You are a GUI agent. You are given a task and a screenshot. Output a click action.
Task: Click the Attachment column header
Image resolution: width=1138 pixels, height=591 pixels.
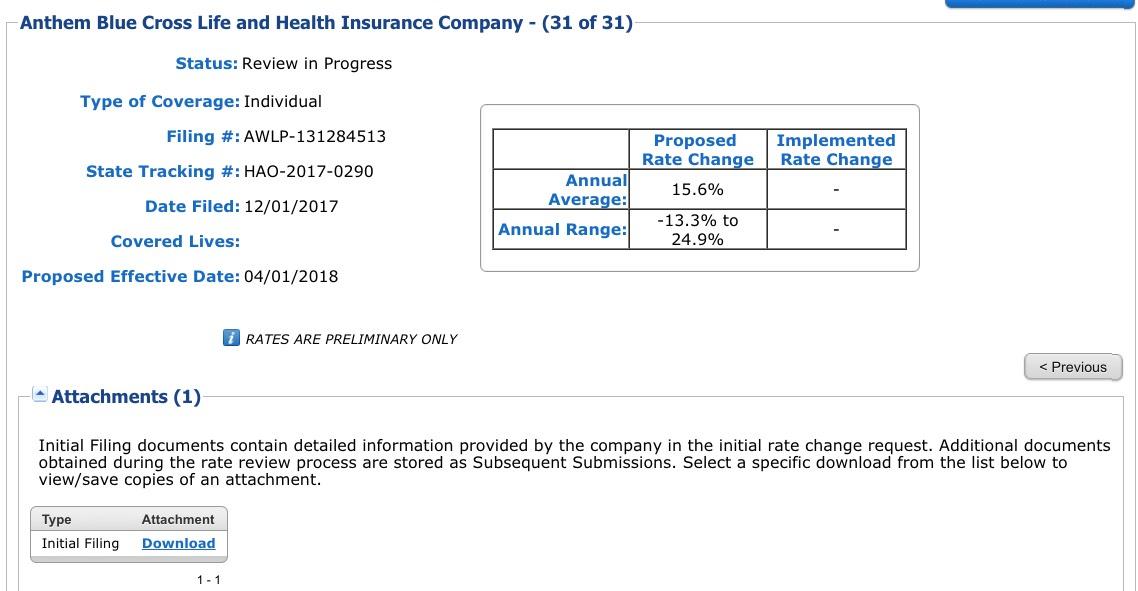tap(178, 519)
